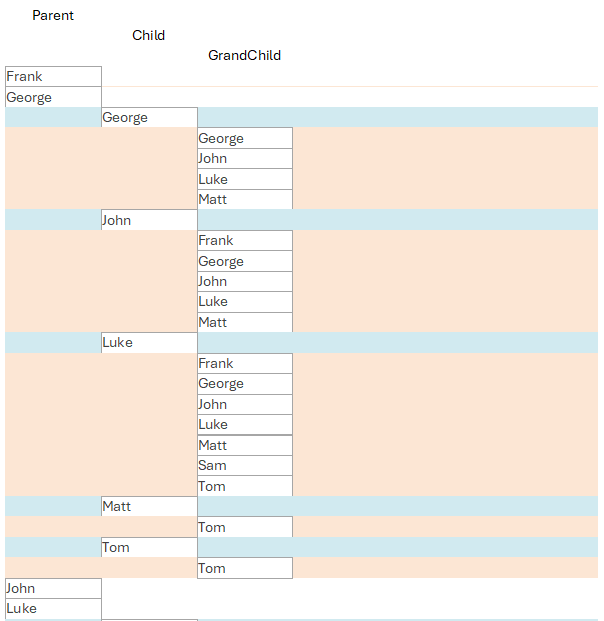
Task: Select the Frank parent row
Action: 53,77
